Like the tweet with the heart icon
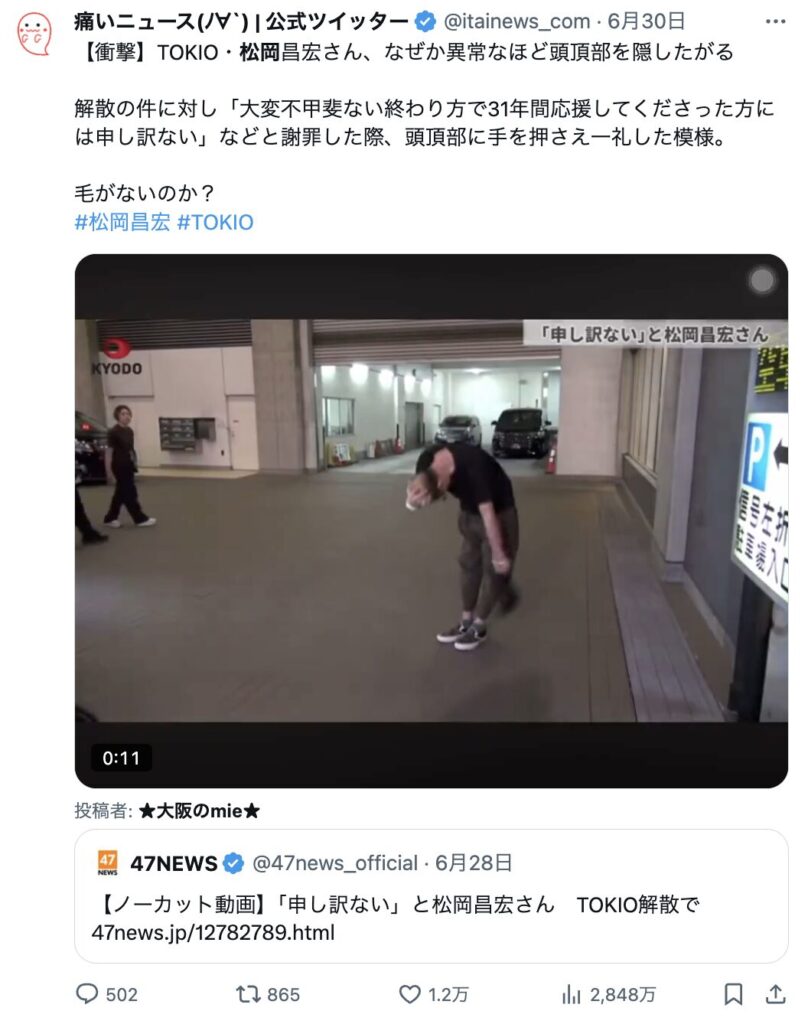This screenshot has width=808, height=1024. [x=410, y=994]
